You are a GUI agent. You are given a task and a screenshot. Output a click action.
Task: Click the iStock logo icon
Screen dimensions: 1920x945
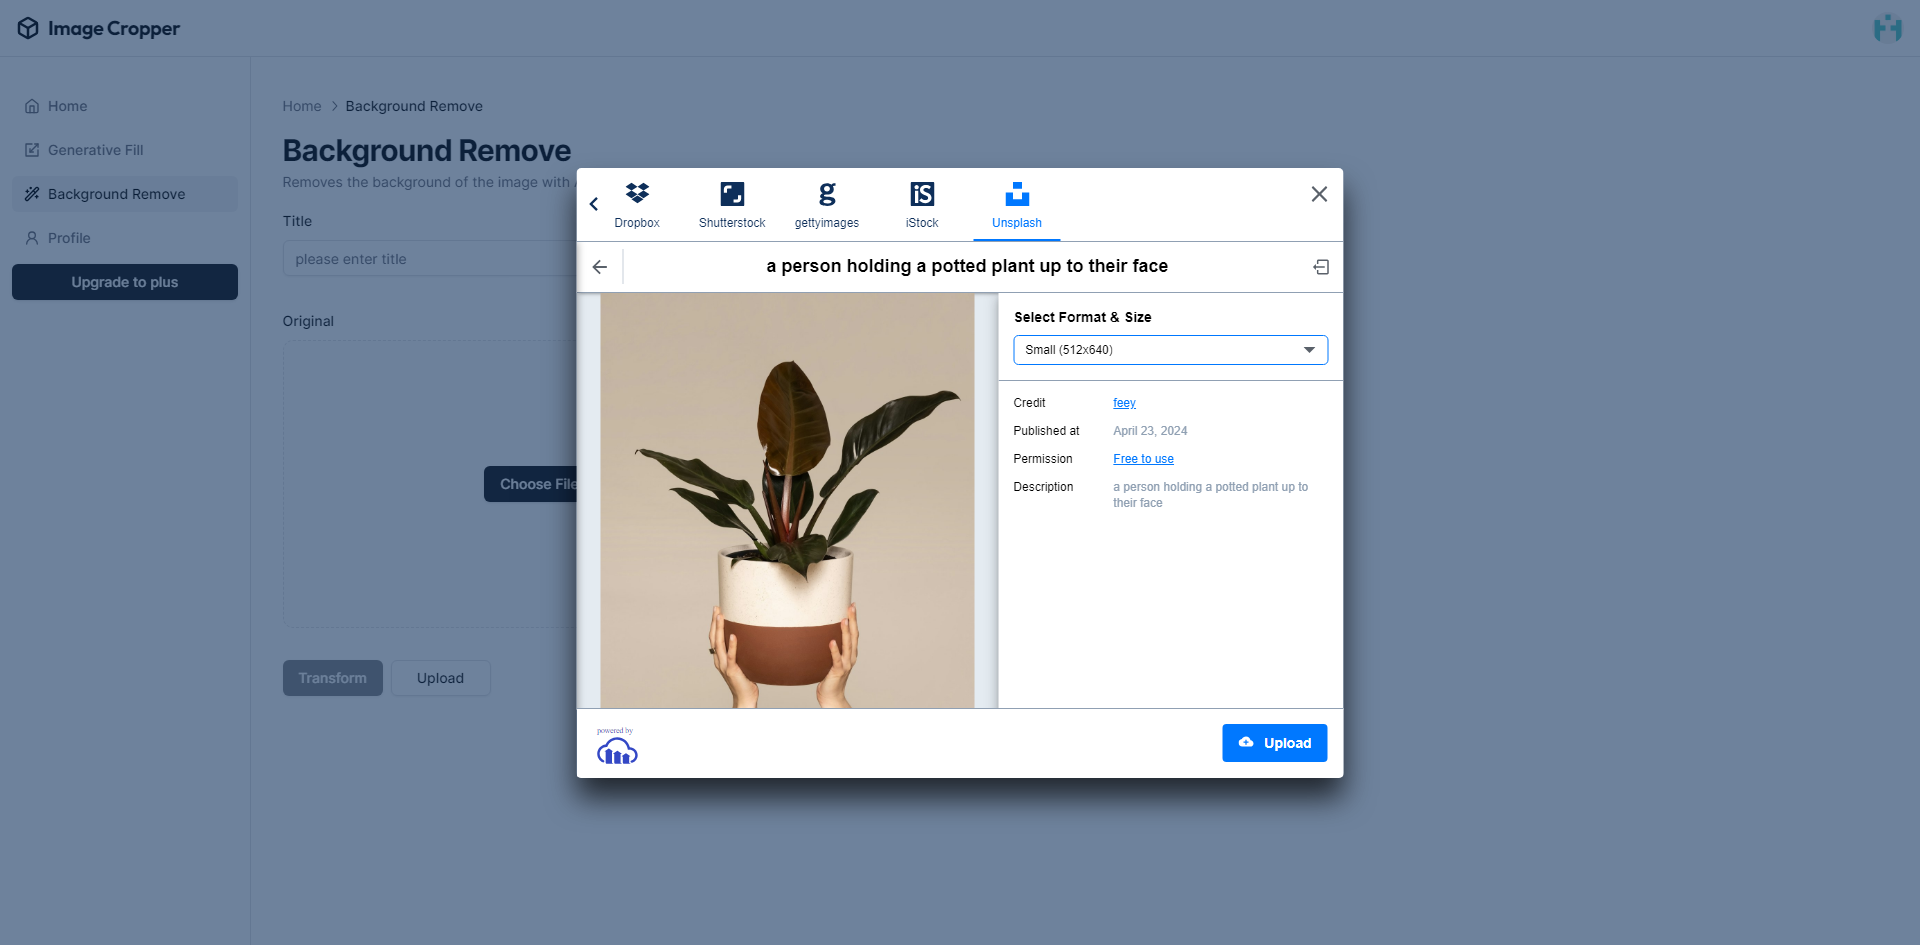click(922, 193)
